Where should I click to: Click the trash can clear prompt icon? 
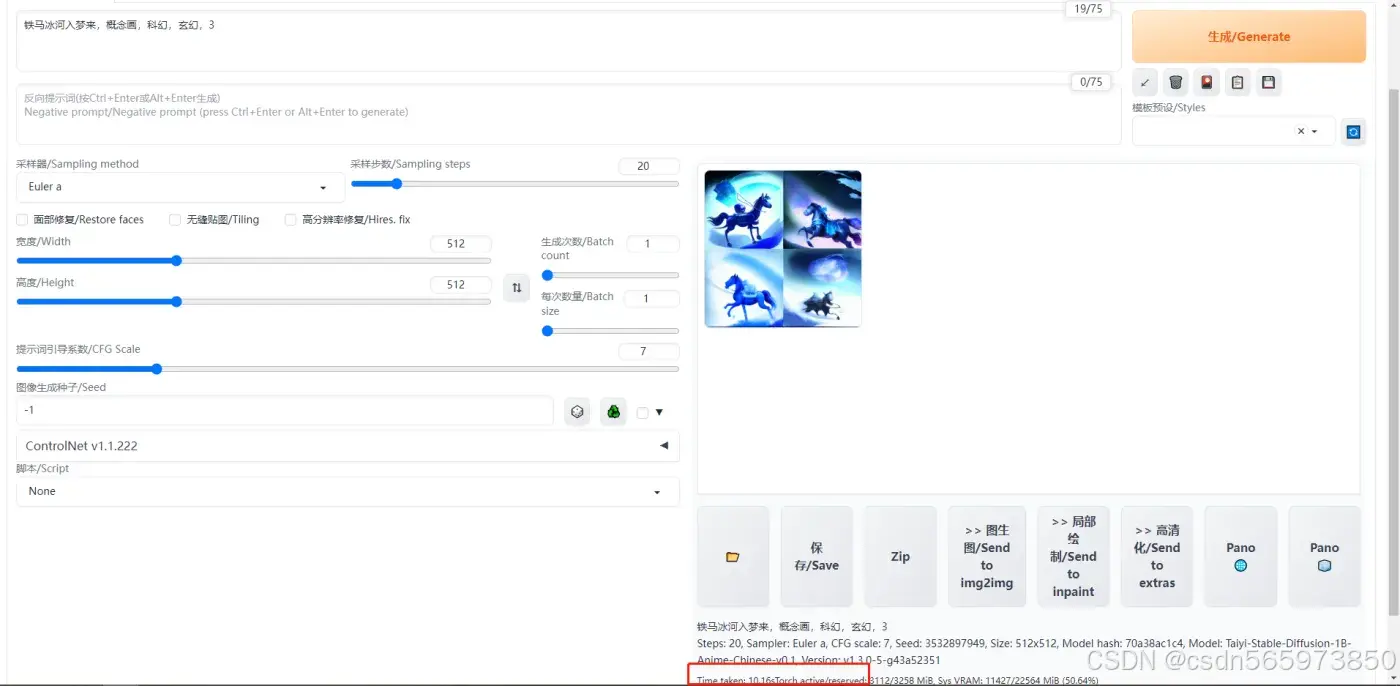pos(1176,82)
